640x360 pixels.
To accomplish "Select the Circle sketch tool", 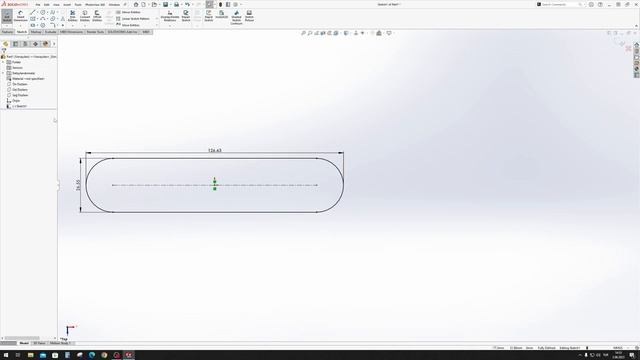I will tap(42, 12).
